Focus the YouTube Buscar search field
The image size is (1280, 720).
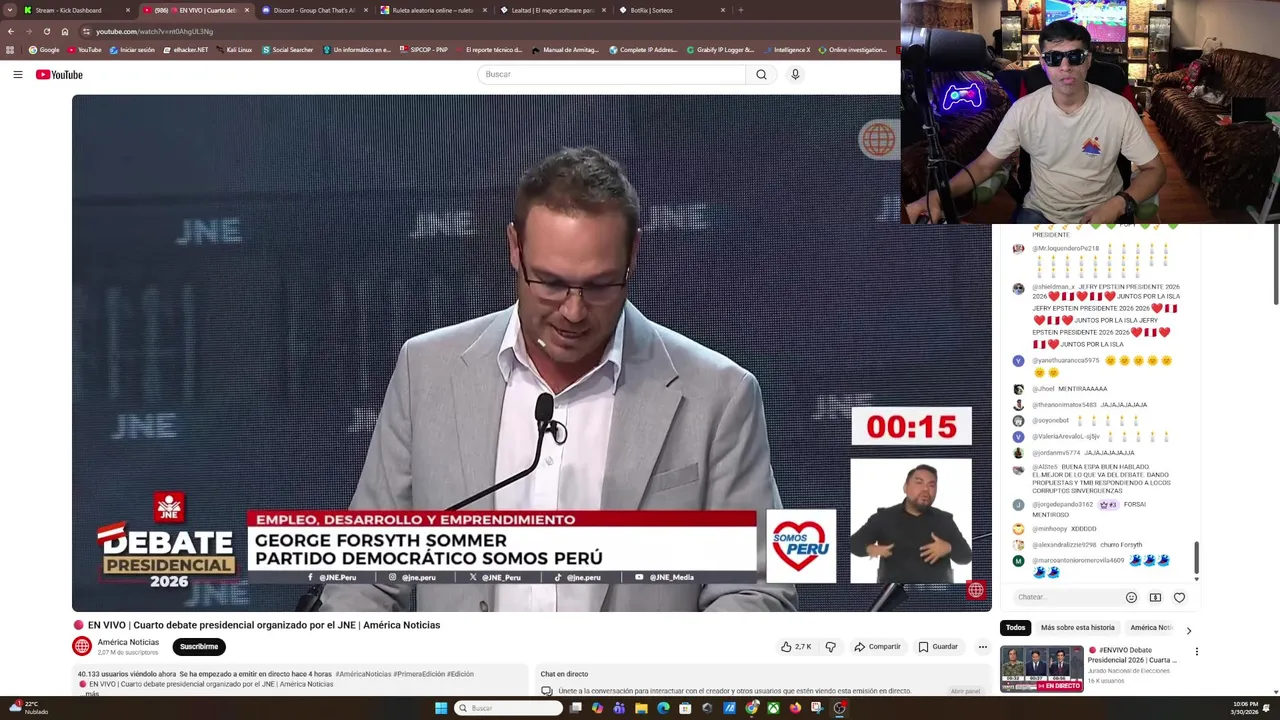[612, 74]
